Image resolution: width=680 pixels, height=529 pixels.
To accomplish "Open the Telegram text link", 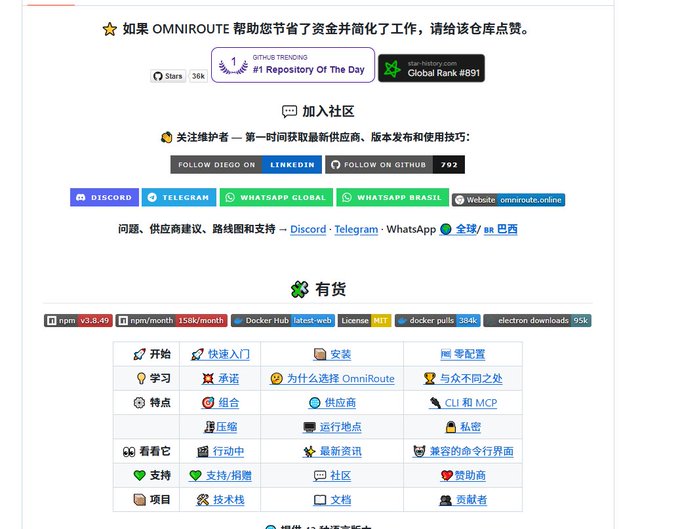I will (x=356, y=229).
